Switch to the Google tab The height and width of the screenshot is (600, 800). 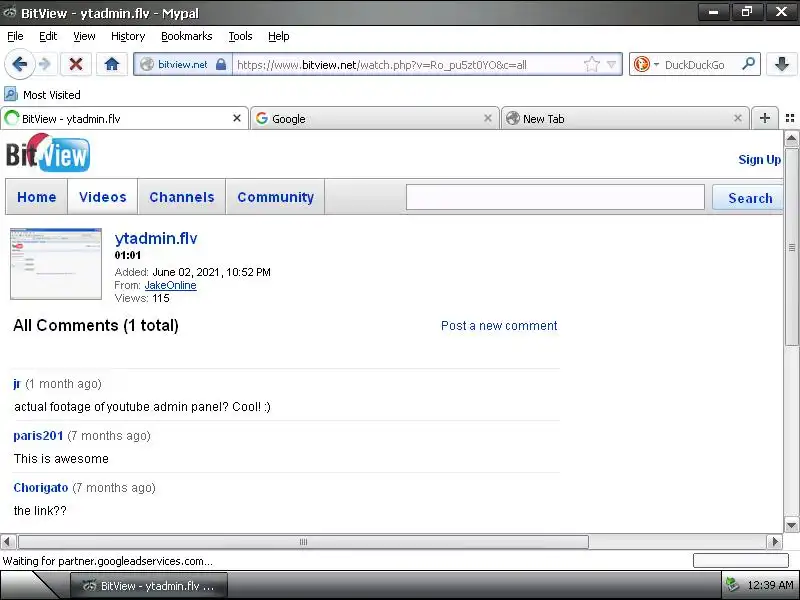click(x=374, y=118)
